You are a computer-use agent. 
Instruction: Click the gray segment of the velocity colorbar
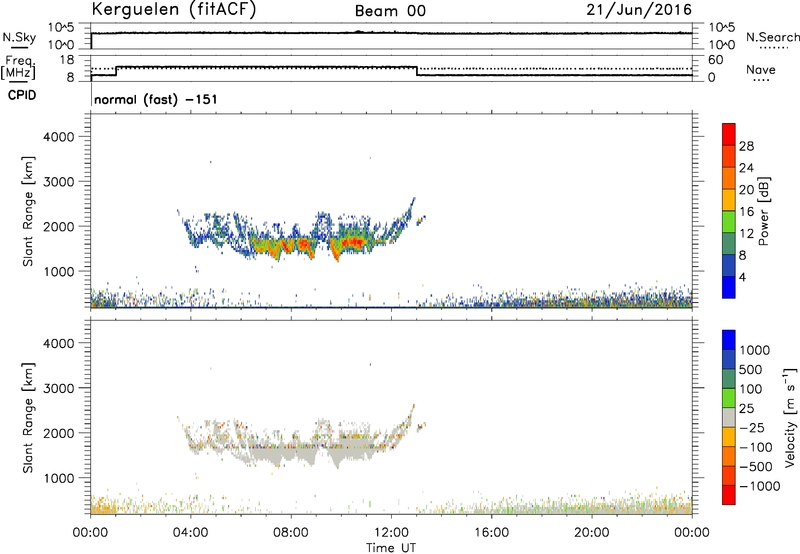coord(729,417)
